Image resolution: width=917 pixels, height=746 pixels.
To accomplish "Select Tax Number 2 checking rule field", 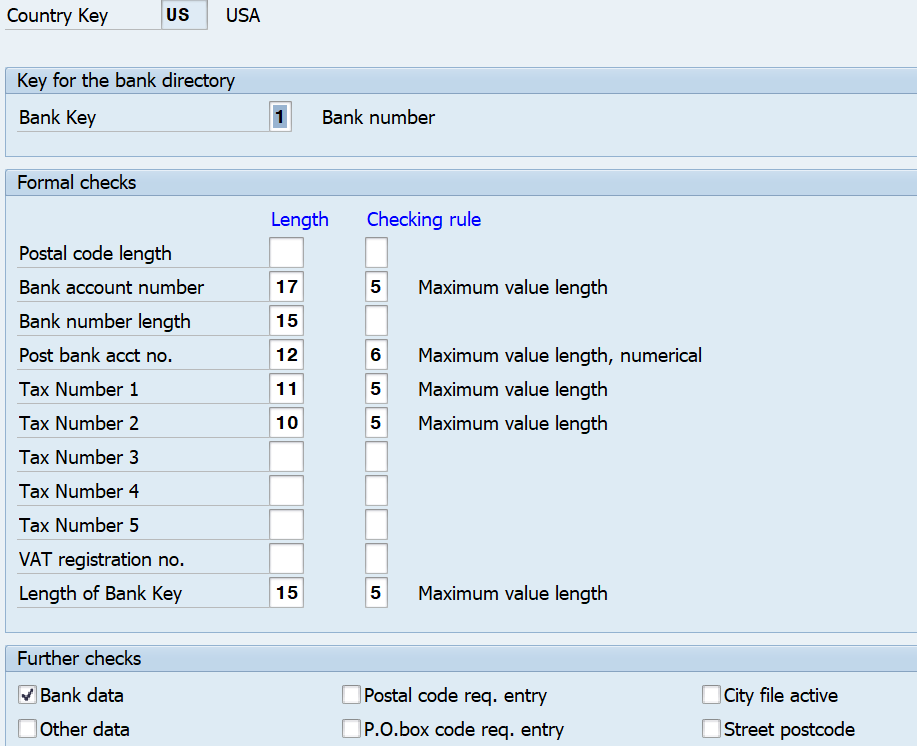I will [x=376, y=423].
